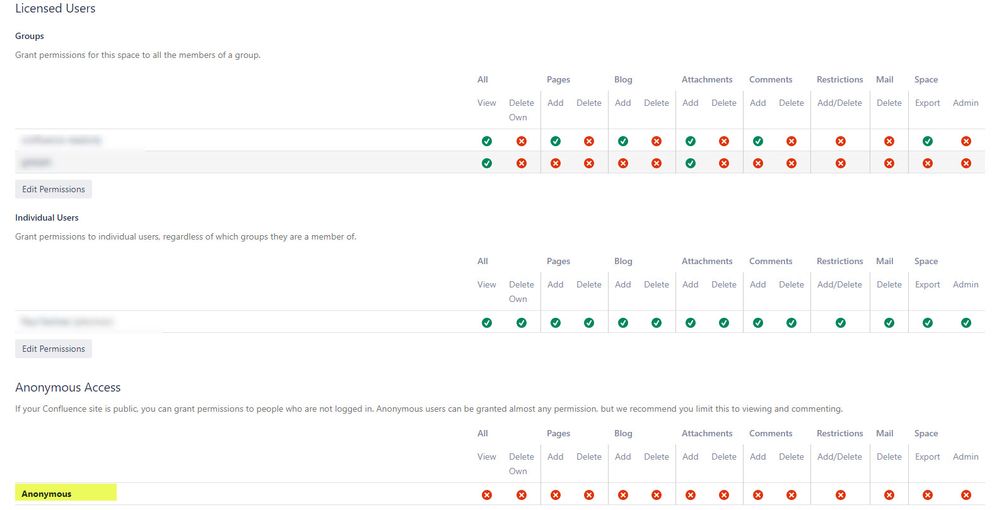The image size is (999, 510).
Task: Click Admin column label in Anonymous Access table
Action: [x=966, y=456]
